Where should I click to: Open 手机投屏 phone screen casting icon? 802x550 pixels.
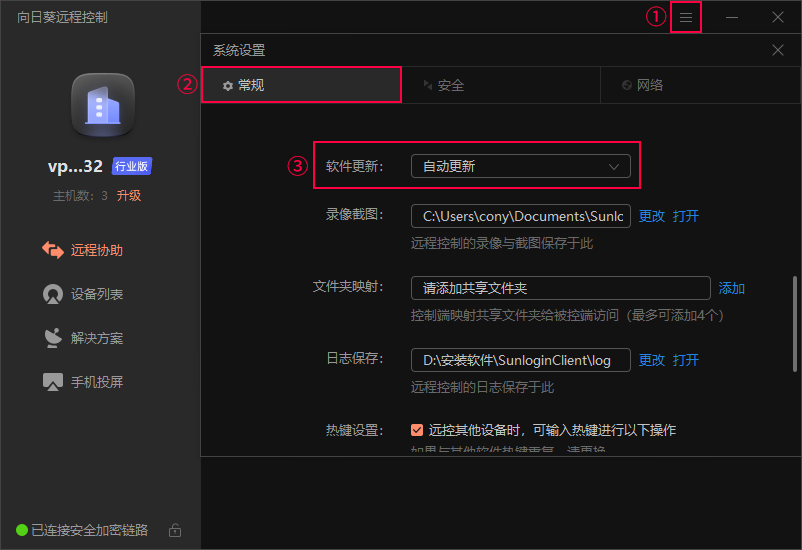click(53, 382)
